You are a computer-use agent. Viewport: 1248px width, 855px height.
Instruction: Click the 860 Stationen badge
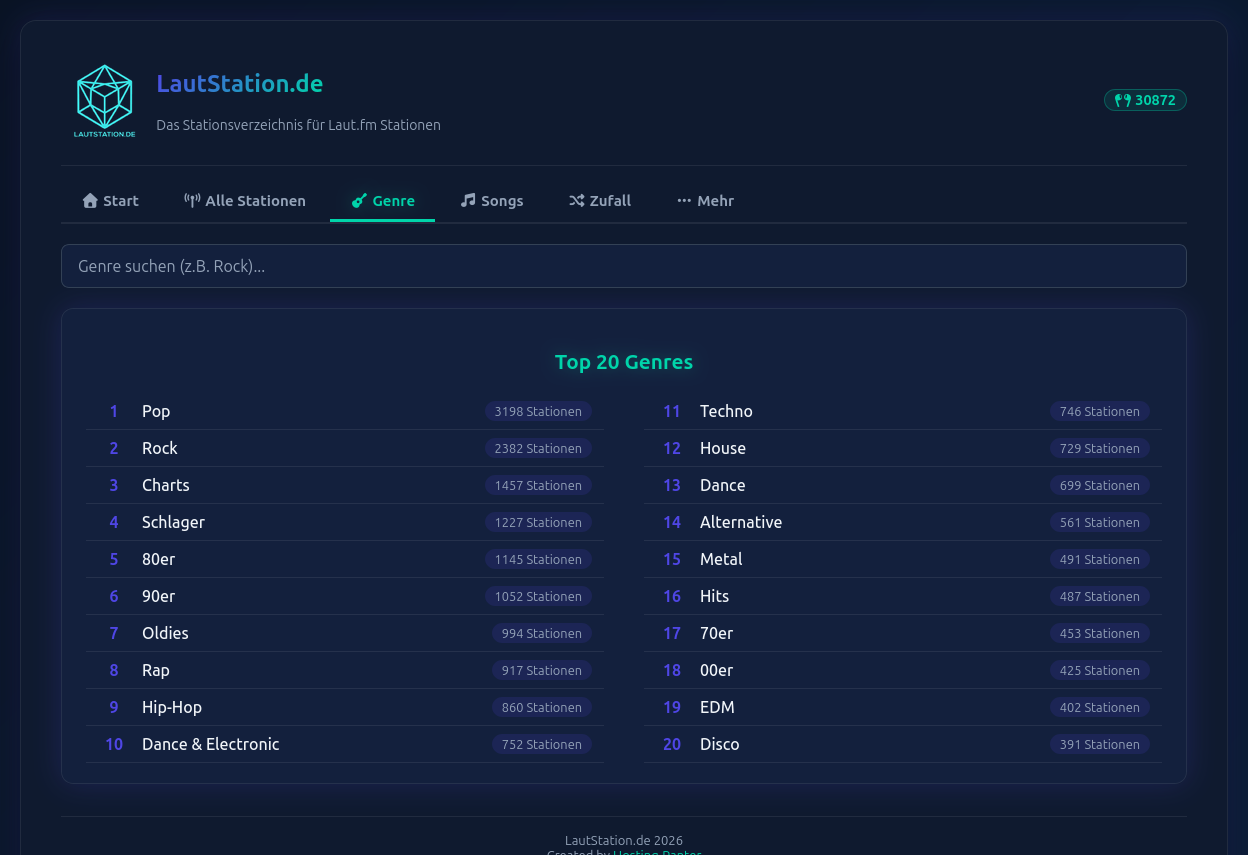(x=541, y=707)
